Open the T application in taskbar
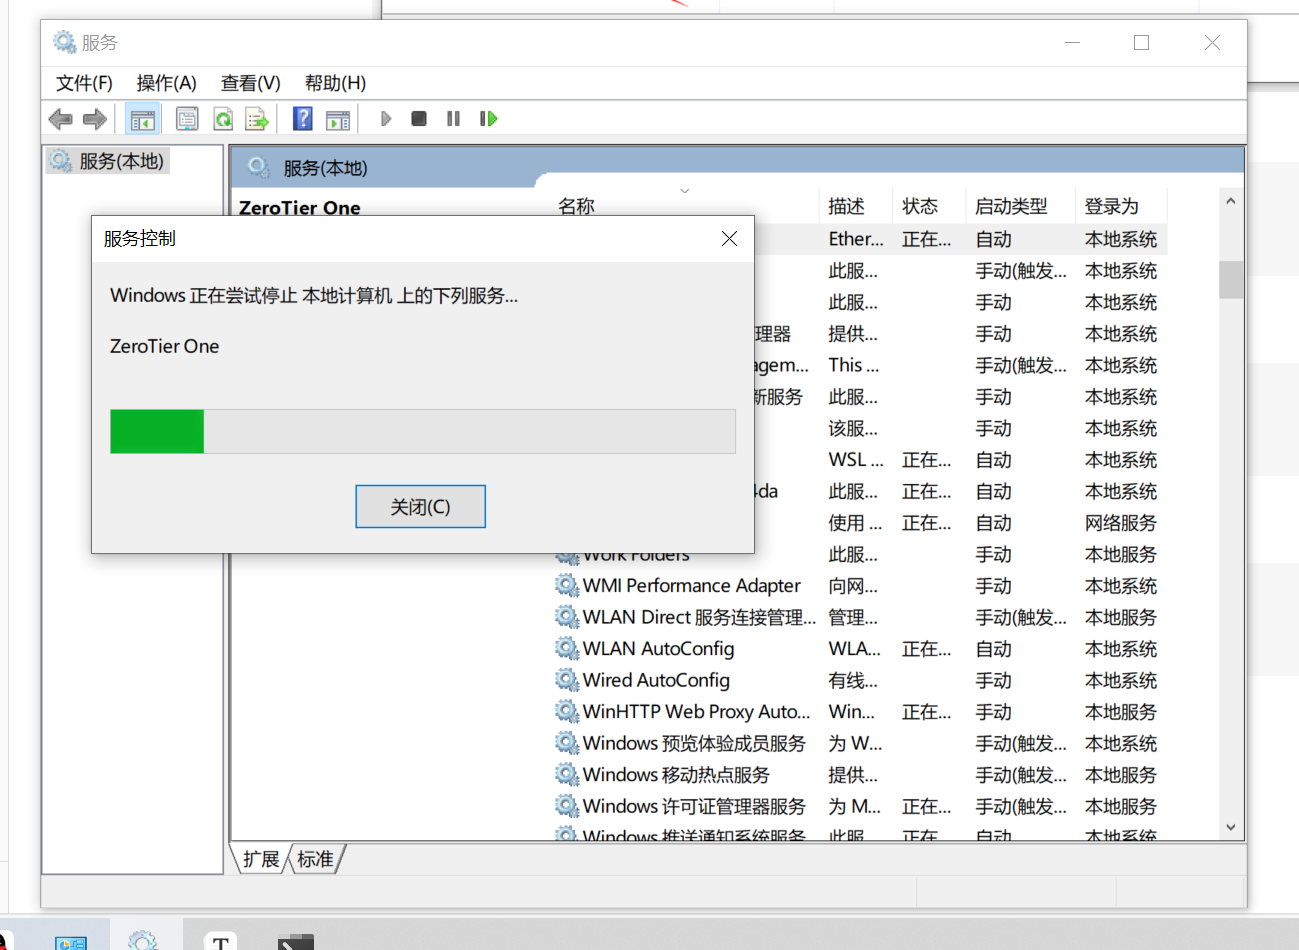Image resolution: width=1299 pixels, height=950 pixels. 220,941
